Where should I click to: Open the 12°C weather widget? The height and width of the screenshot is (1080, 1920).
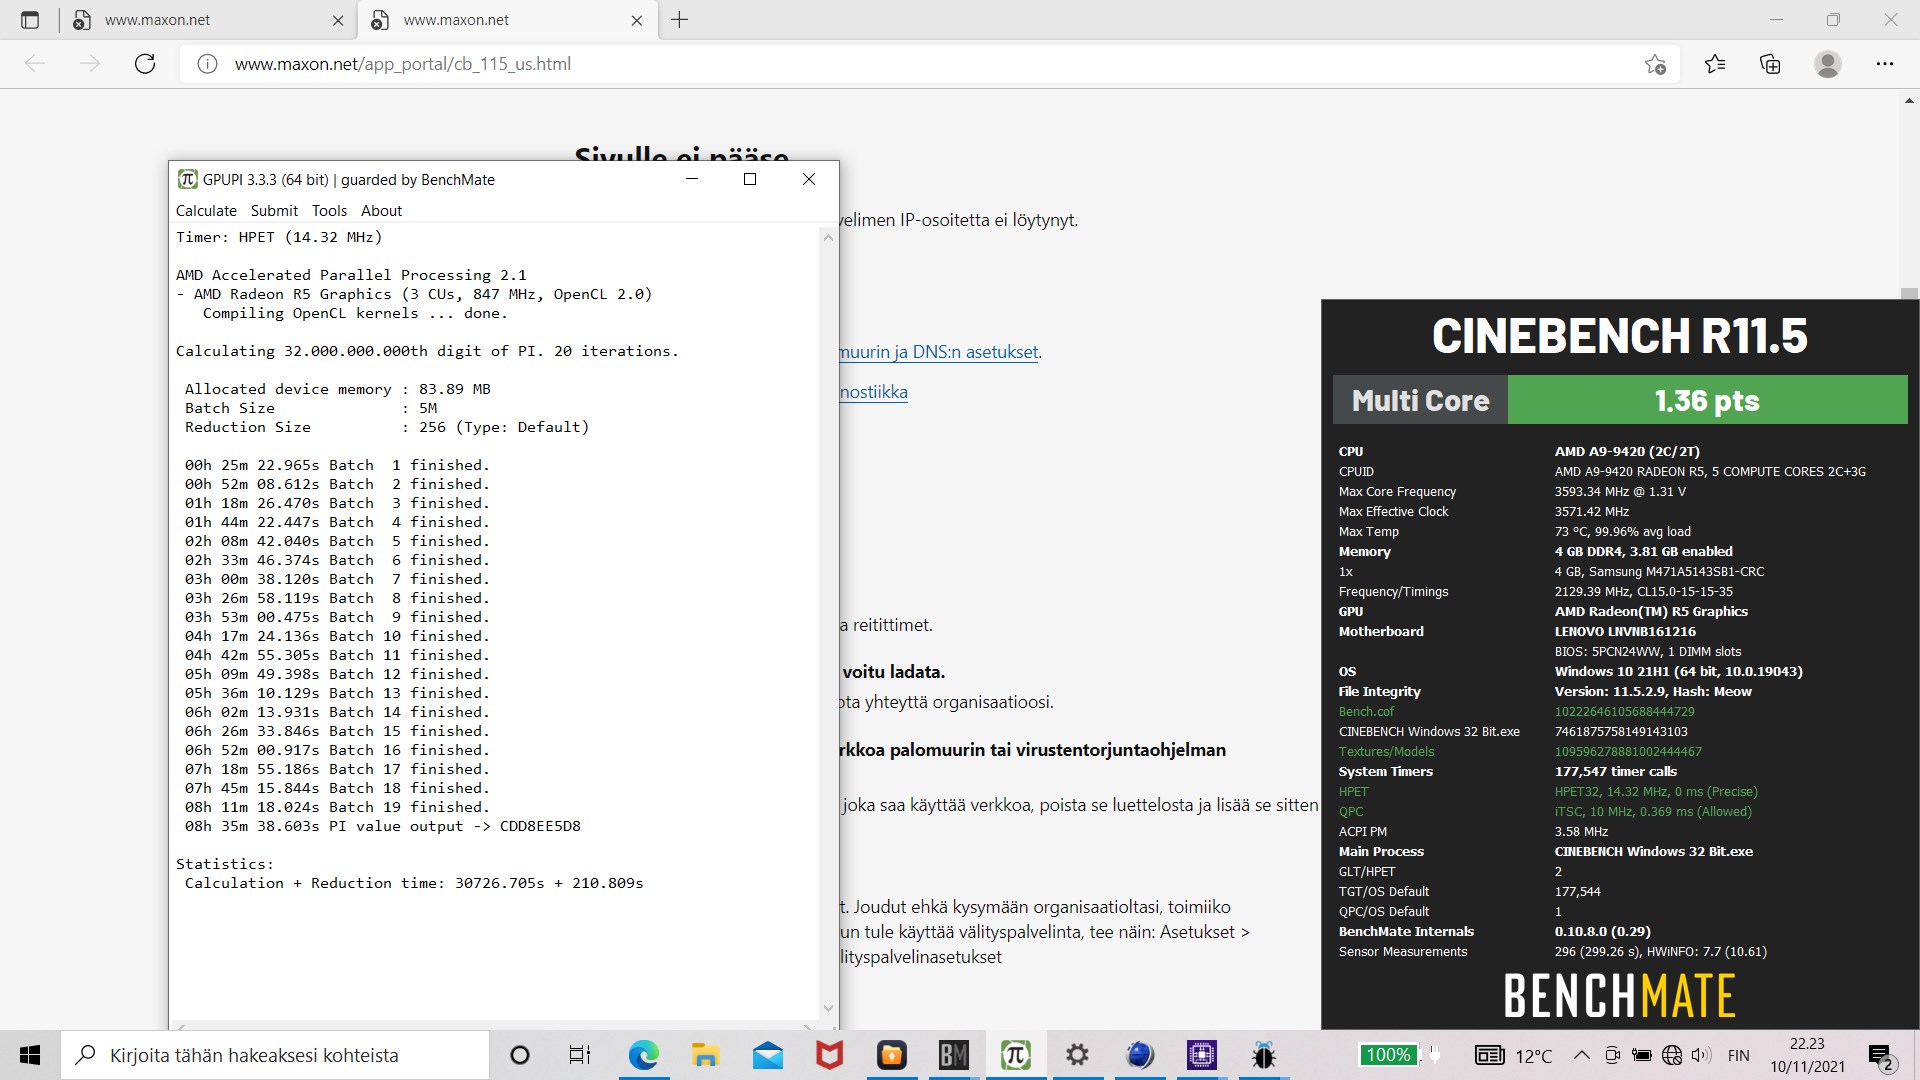(x=1514, y=1055)
